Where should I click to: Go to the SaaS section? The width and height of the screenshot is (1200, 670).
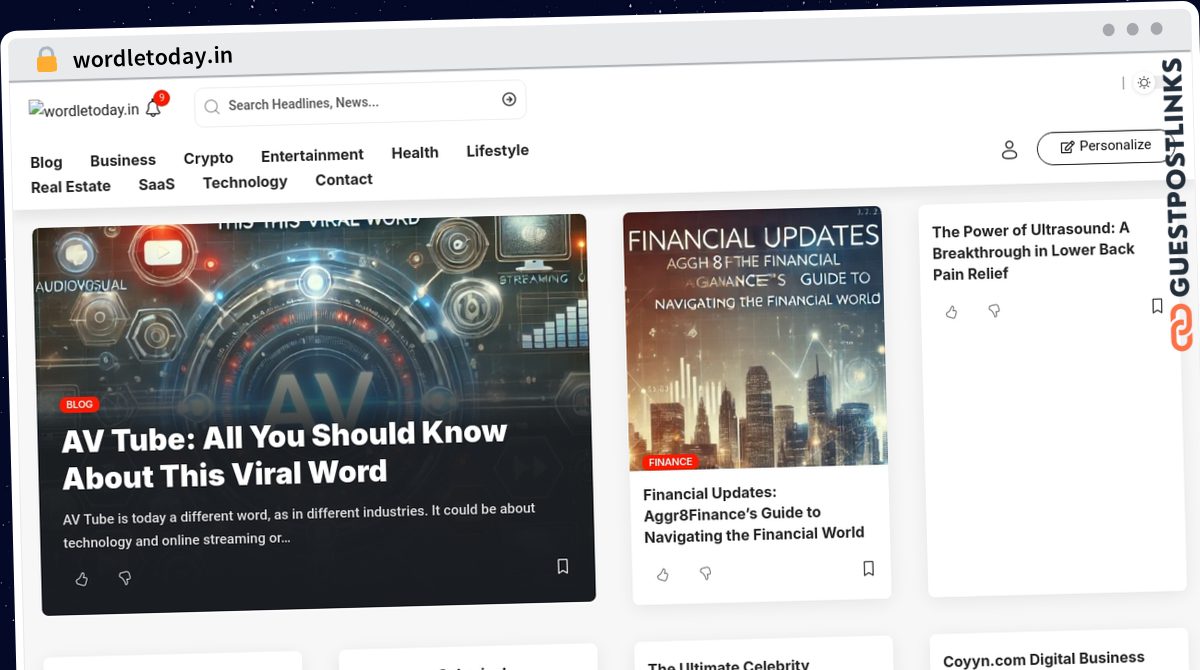click(x=157, y=184)
